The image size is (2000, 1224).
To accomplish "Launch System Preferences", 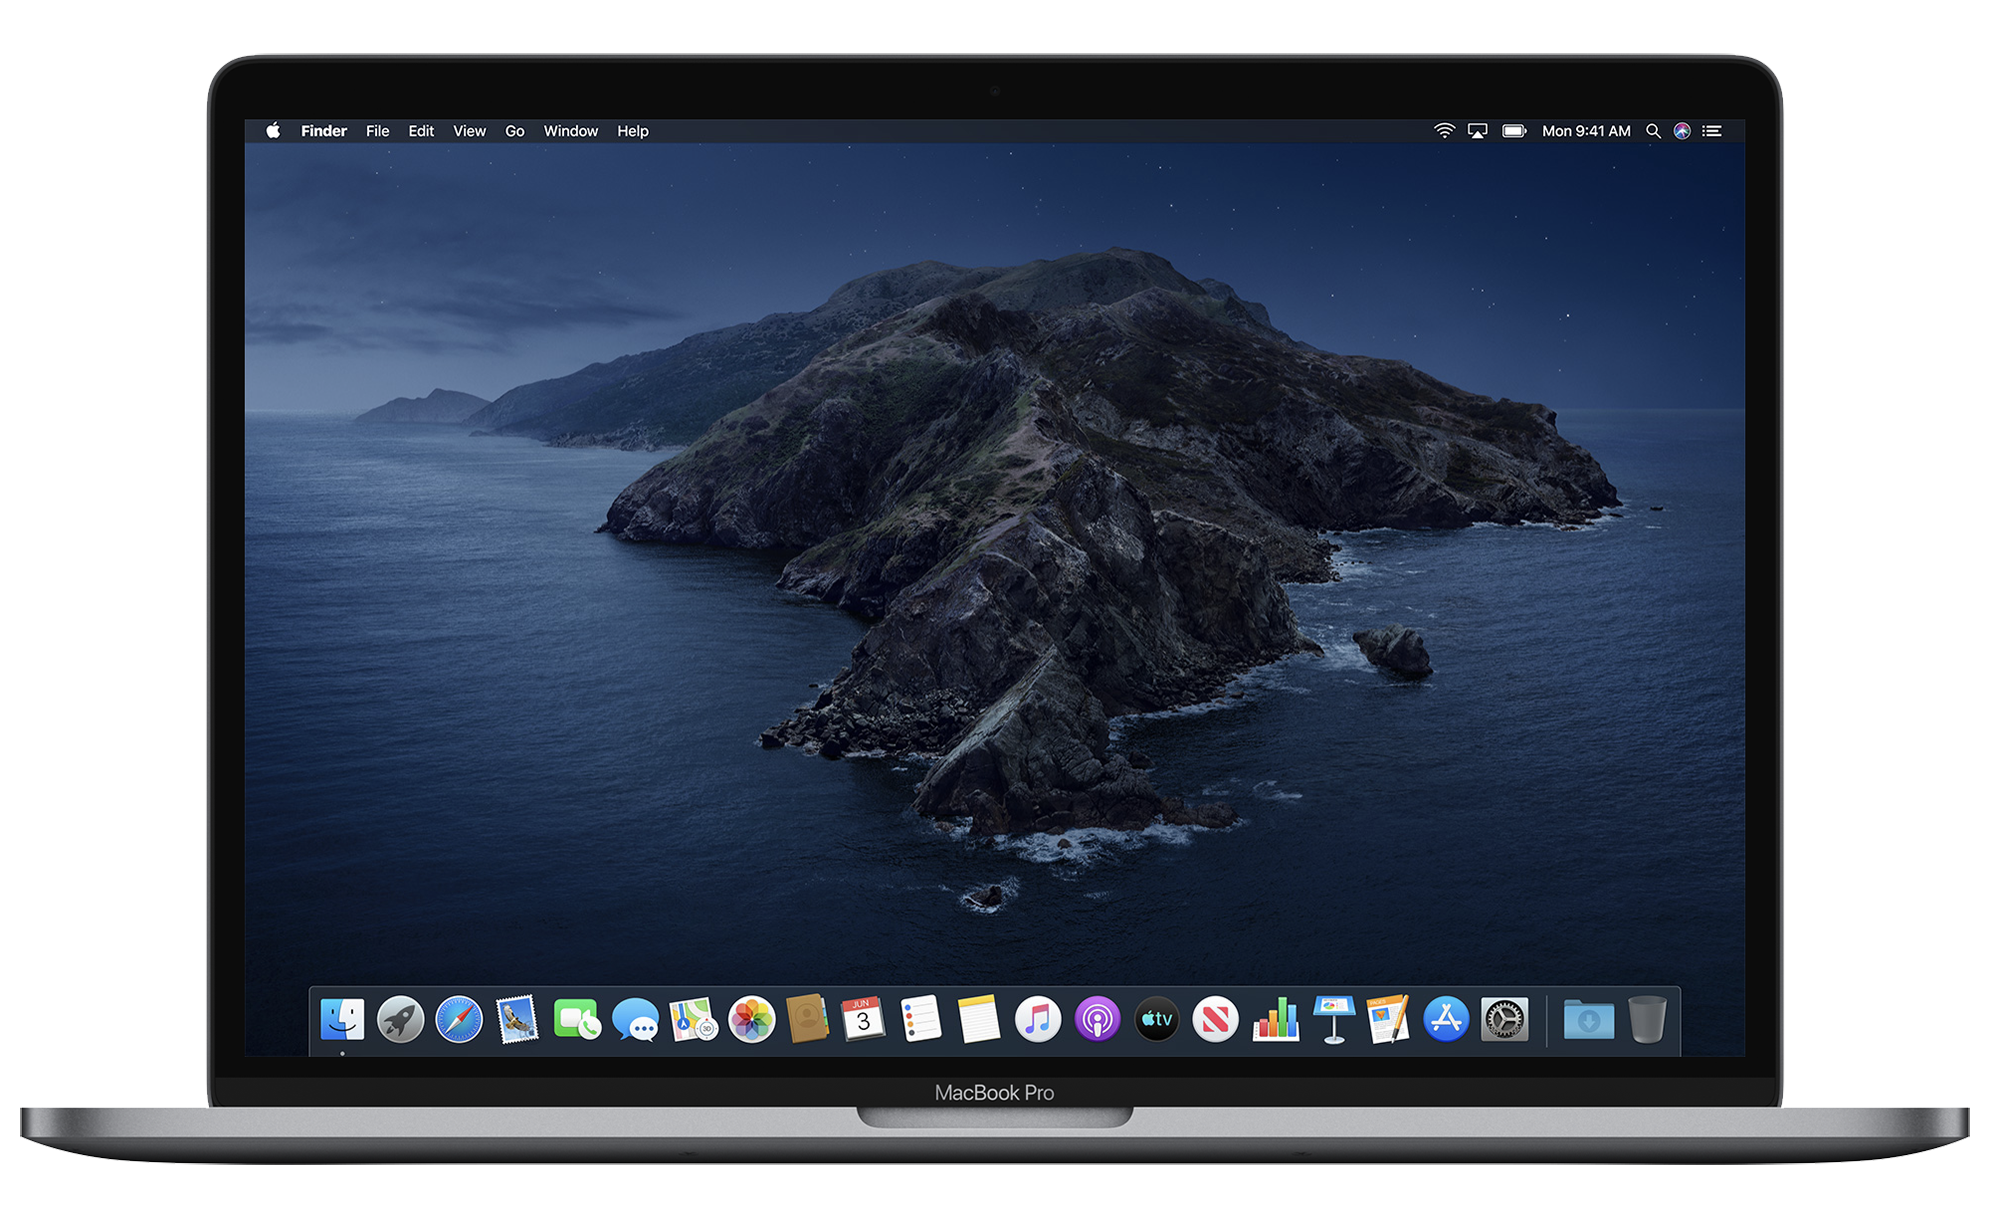I will [x=1505, y=1020].
